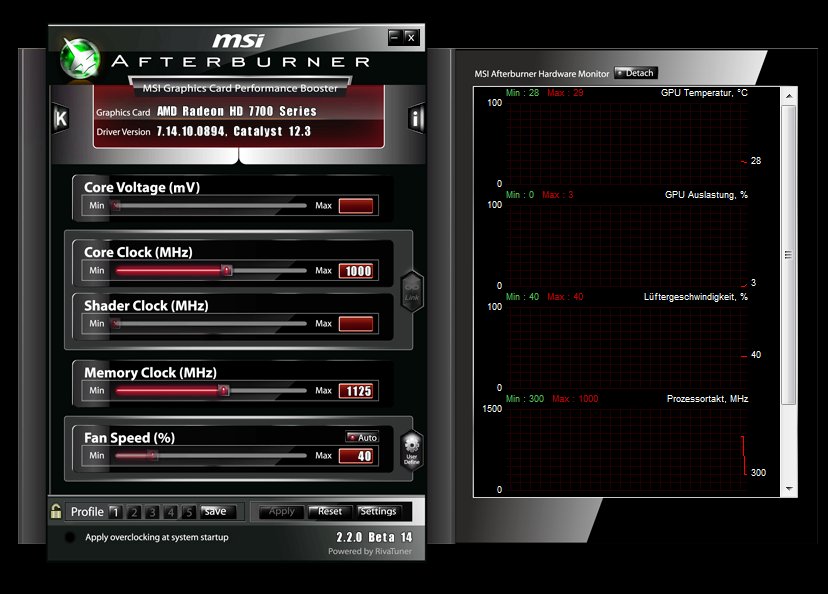Click the Powered by RivaTuner text

[x=370, y=551]
